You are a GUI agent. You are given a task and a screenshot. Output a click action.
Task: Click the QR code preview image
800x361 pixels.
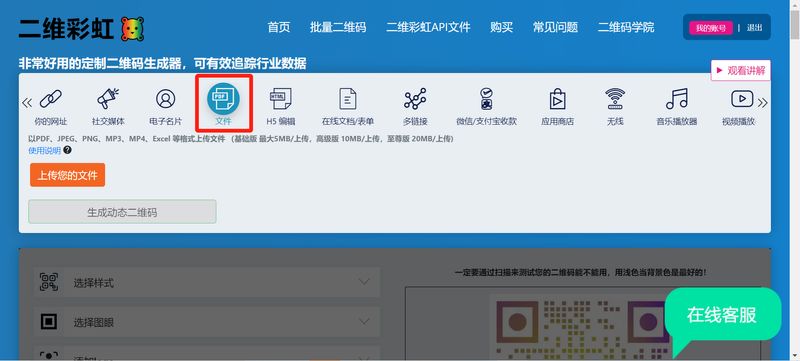[x=583, y=326]
